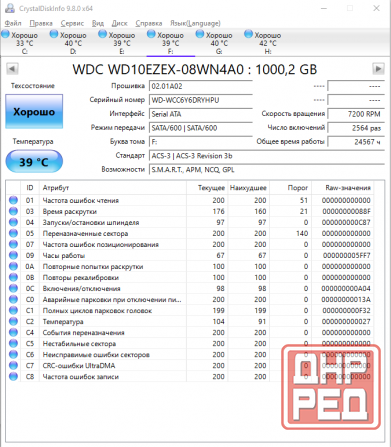Click power-on count 2564 раз
Viewport: 391px width, 447px height.
[x=356, y=128]
